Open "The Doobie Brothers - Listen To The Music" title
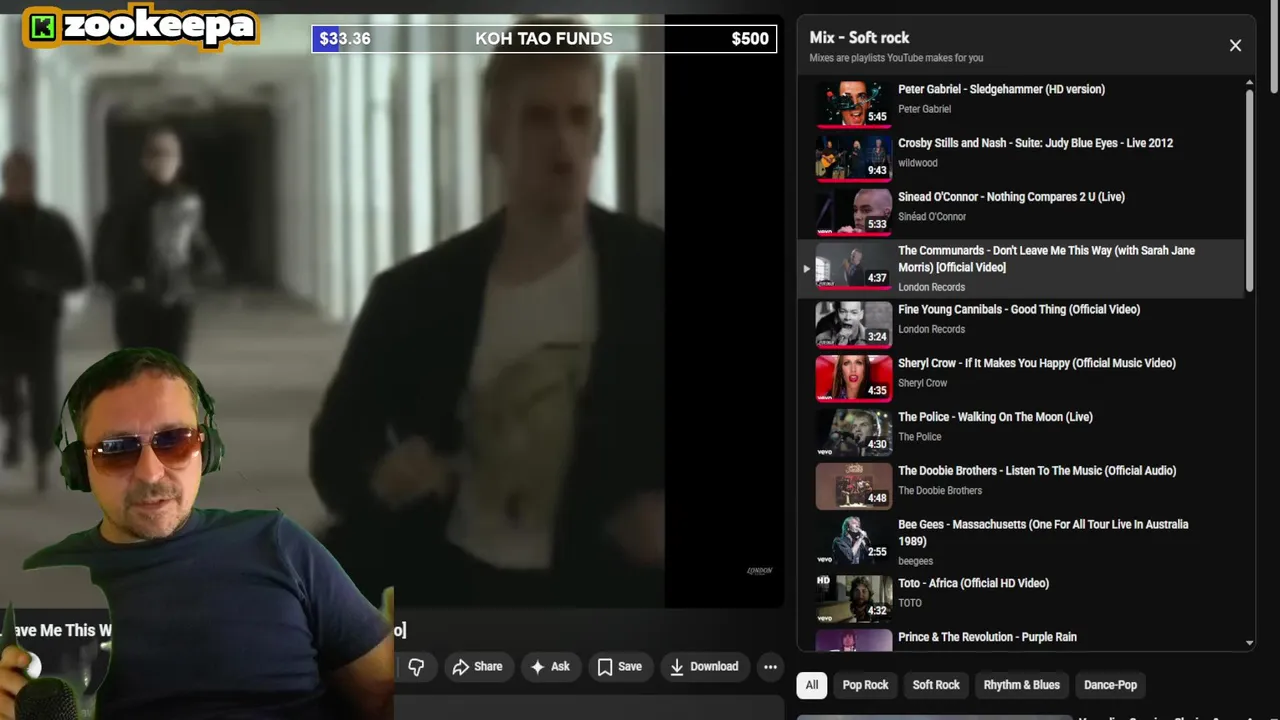1280x720 pixels. (1037, 471)
